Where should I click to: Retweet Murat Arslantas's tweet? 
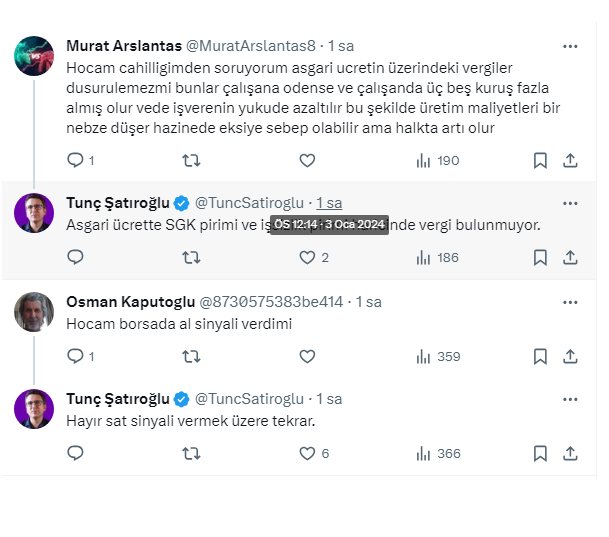[x=191, y=160]
